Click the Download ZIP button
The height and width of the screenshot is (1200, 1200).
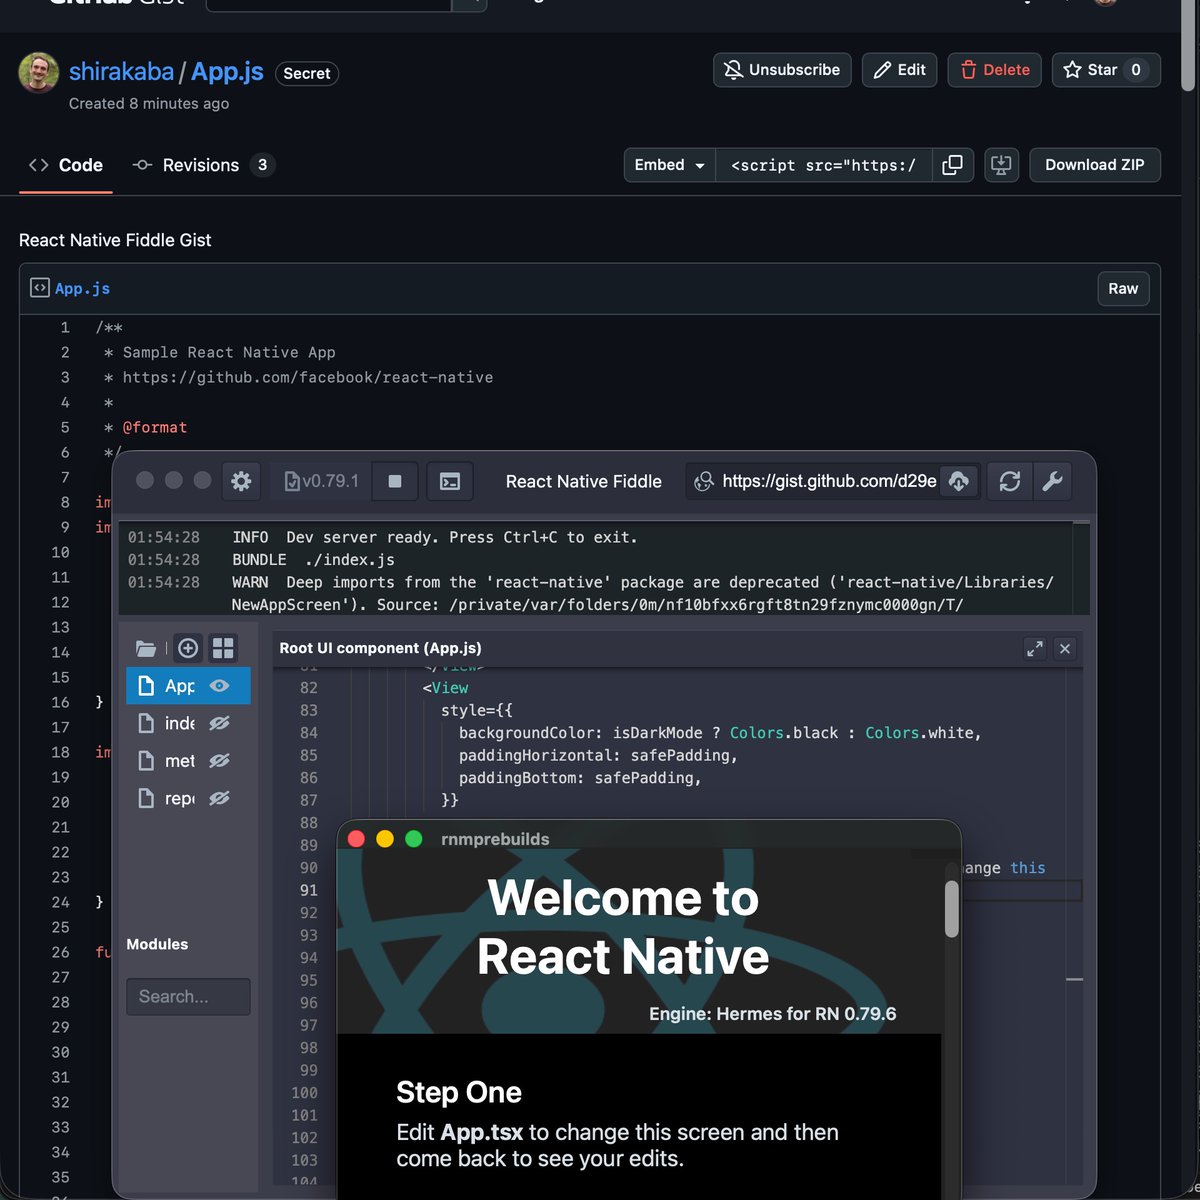point(1095,165)
